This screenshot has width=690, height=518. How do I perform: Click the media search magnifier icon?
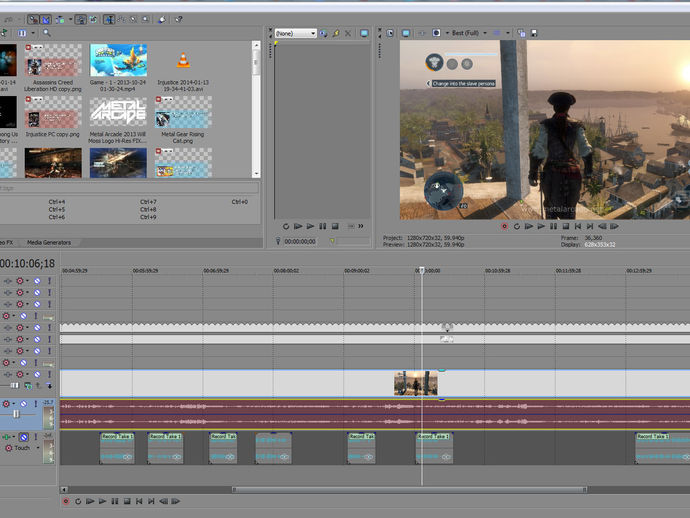click(47, 33)
